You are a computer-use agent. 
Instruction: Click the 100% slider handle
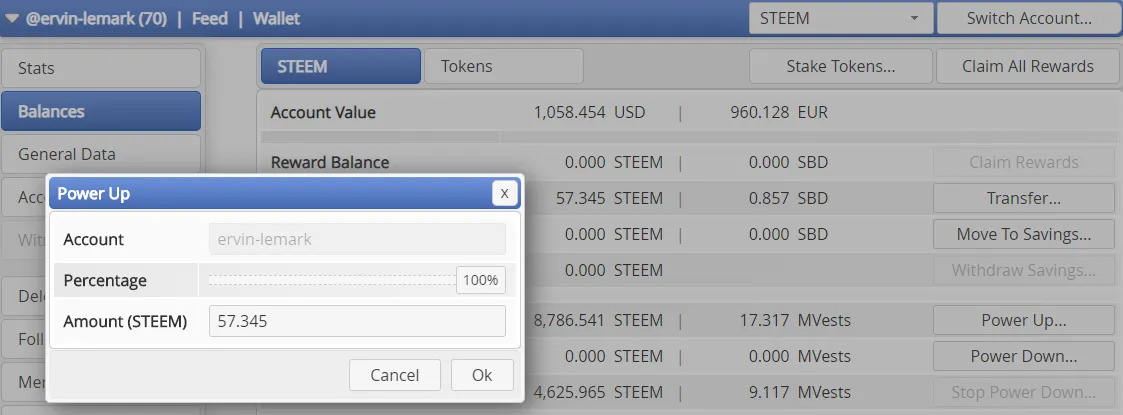tap(481, 280)
